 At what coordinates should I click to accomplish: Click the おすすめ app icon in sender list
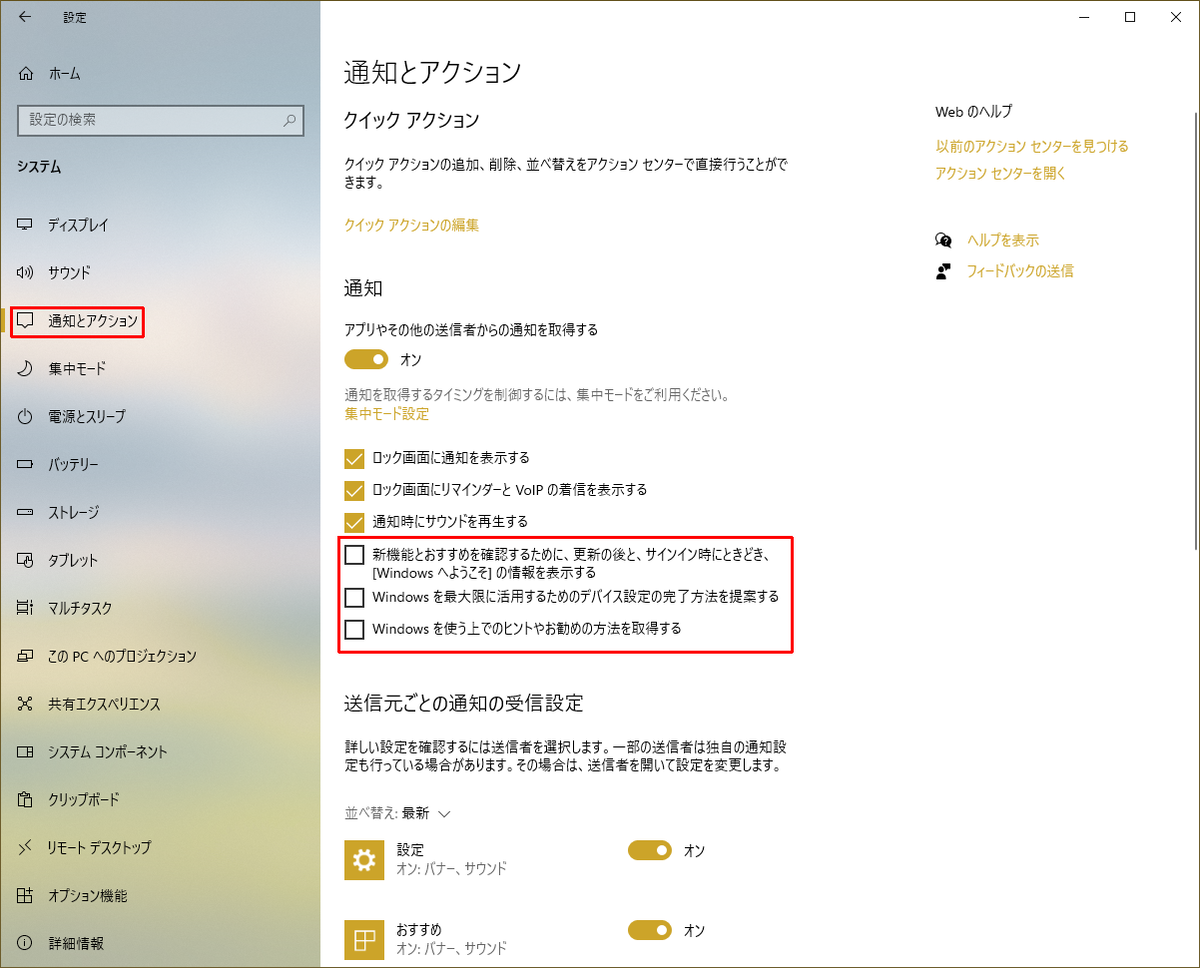point(364,939)
